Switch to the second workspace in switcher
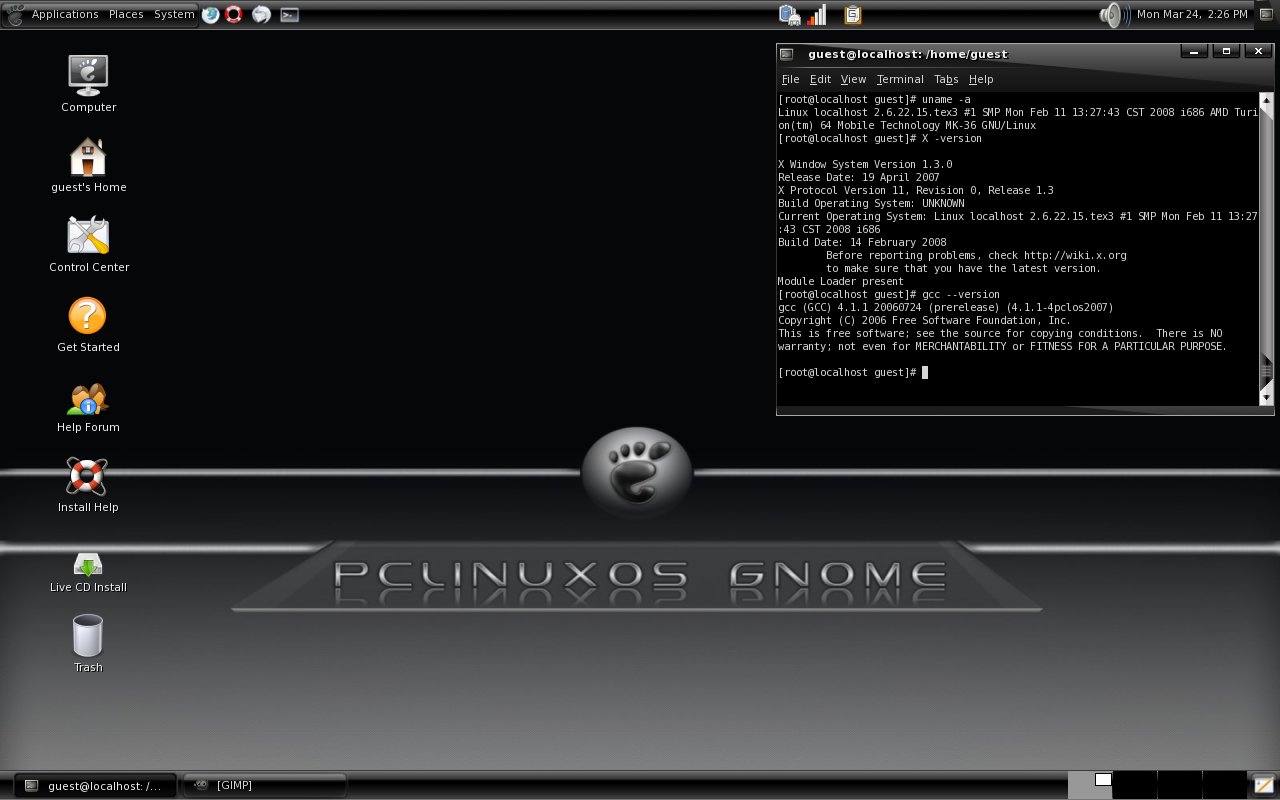This screenshot has width=1280, height=800. coord(1134,785)
